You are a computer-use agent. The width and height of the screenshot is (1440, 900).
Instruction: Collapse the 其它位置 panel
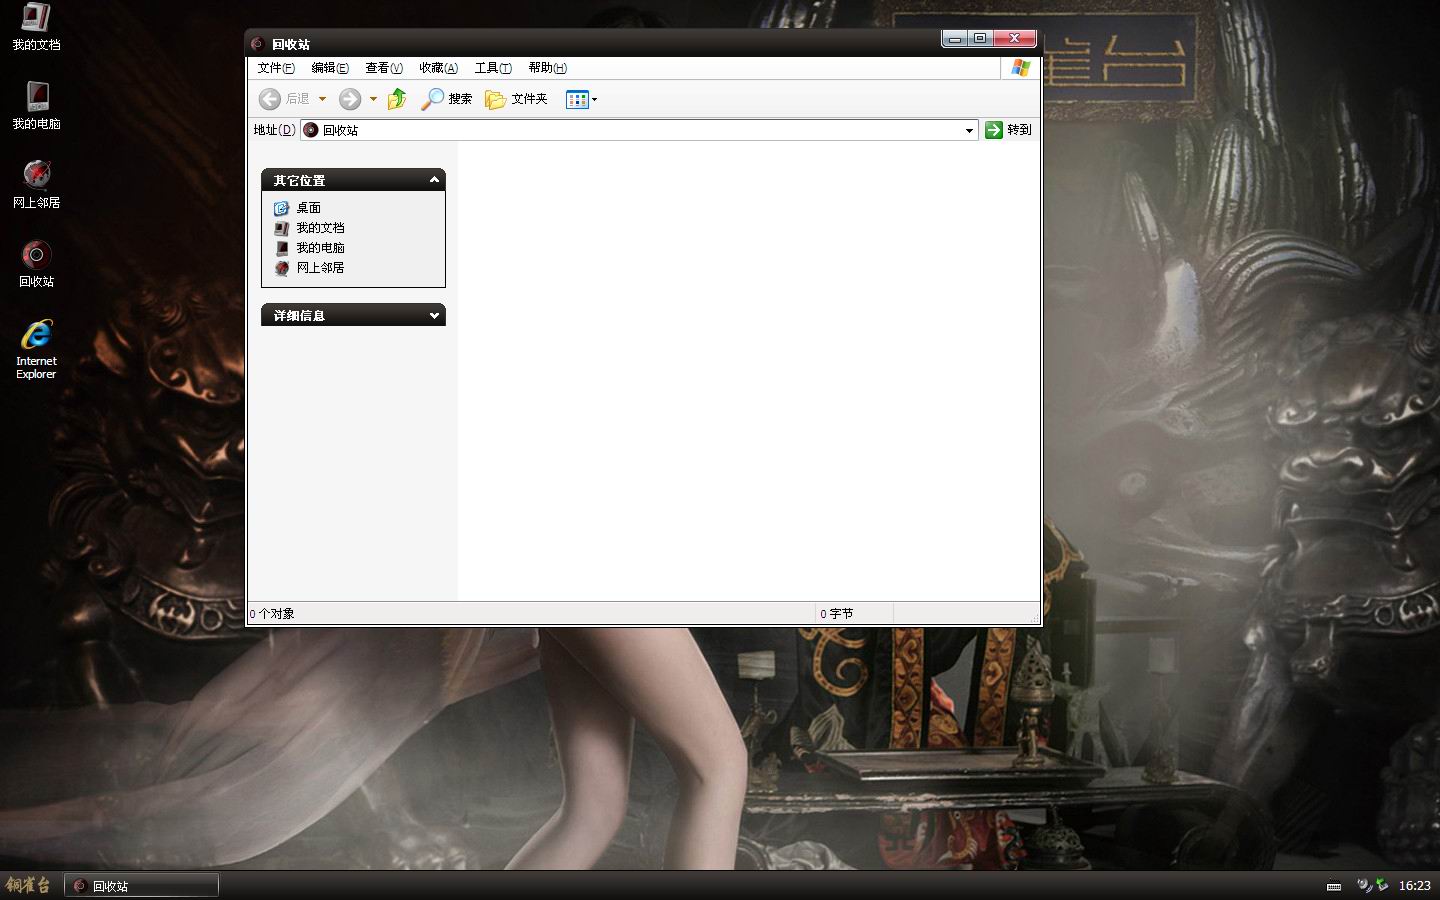(x=434, y=180)
